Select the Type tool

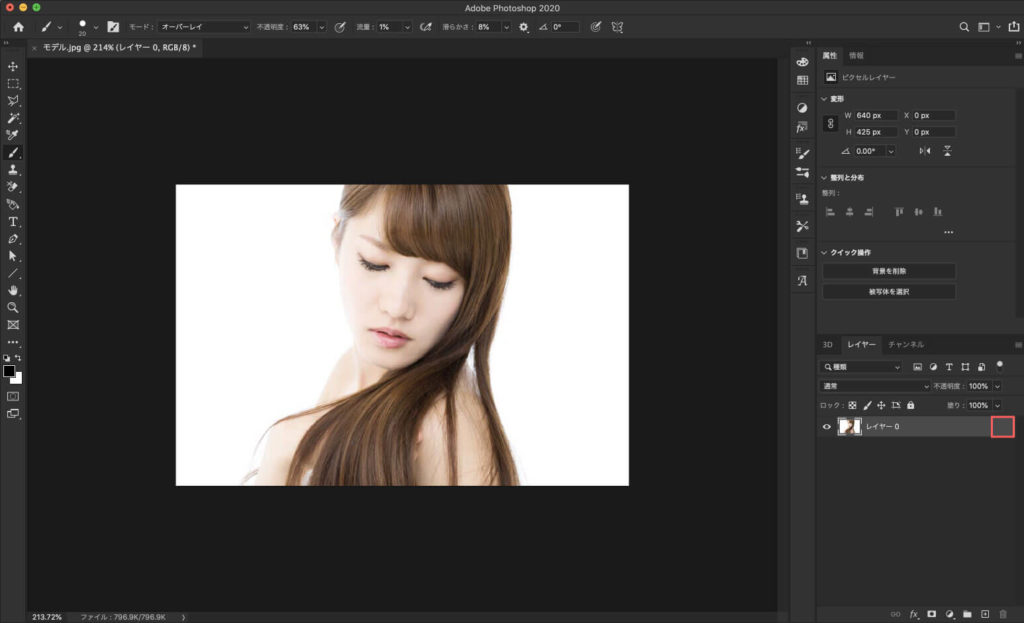pyautogui.click(x=13, y=222)
